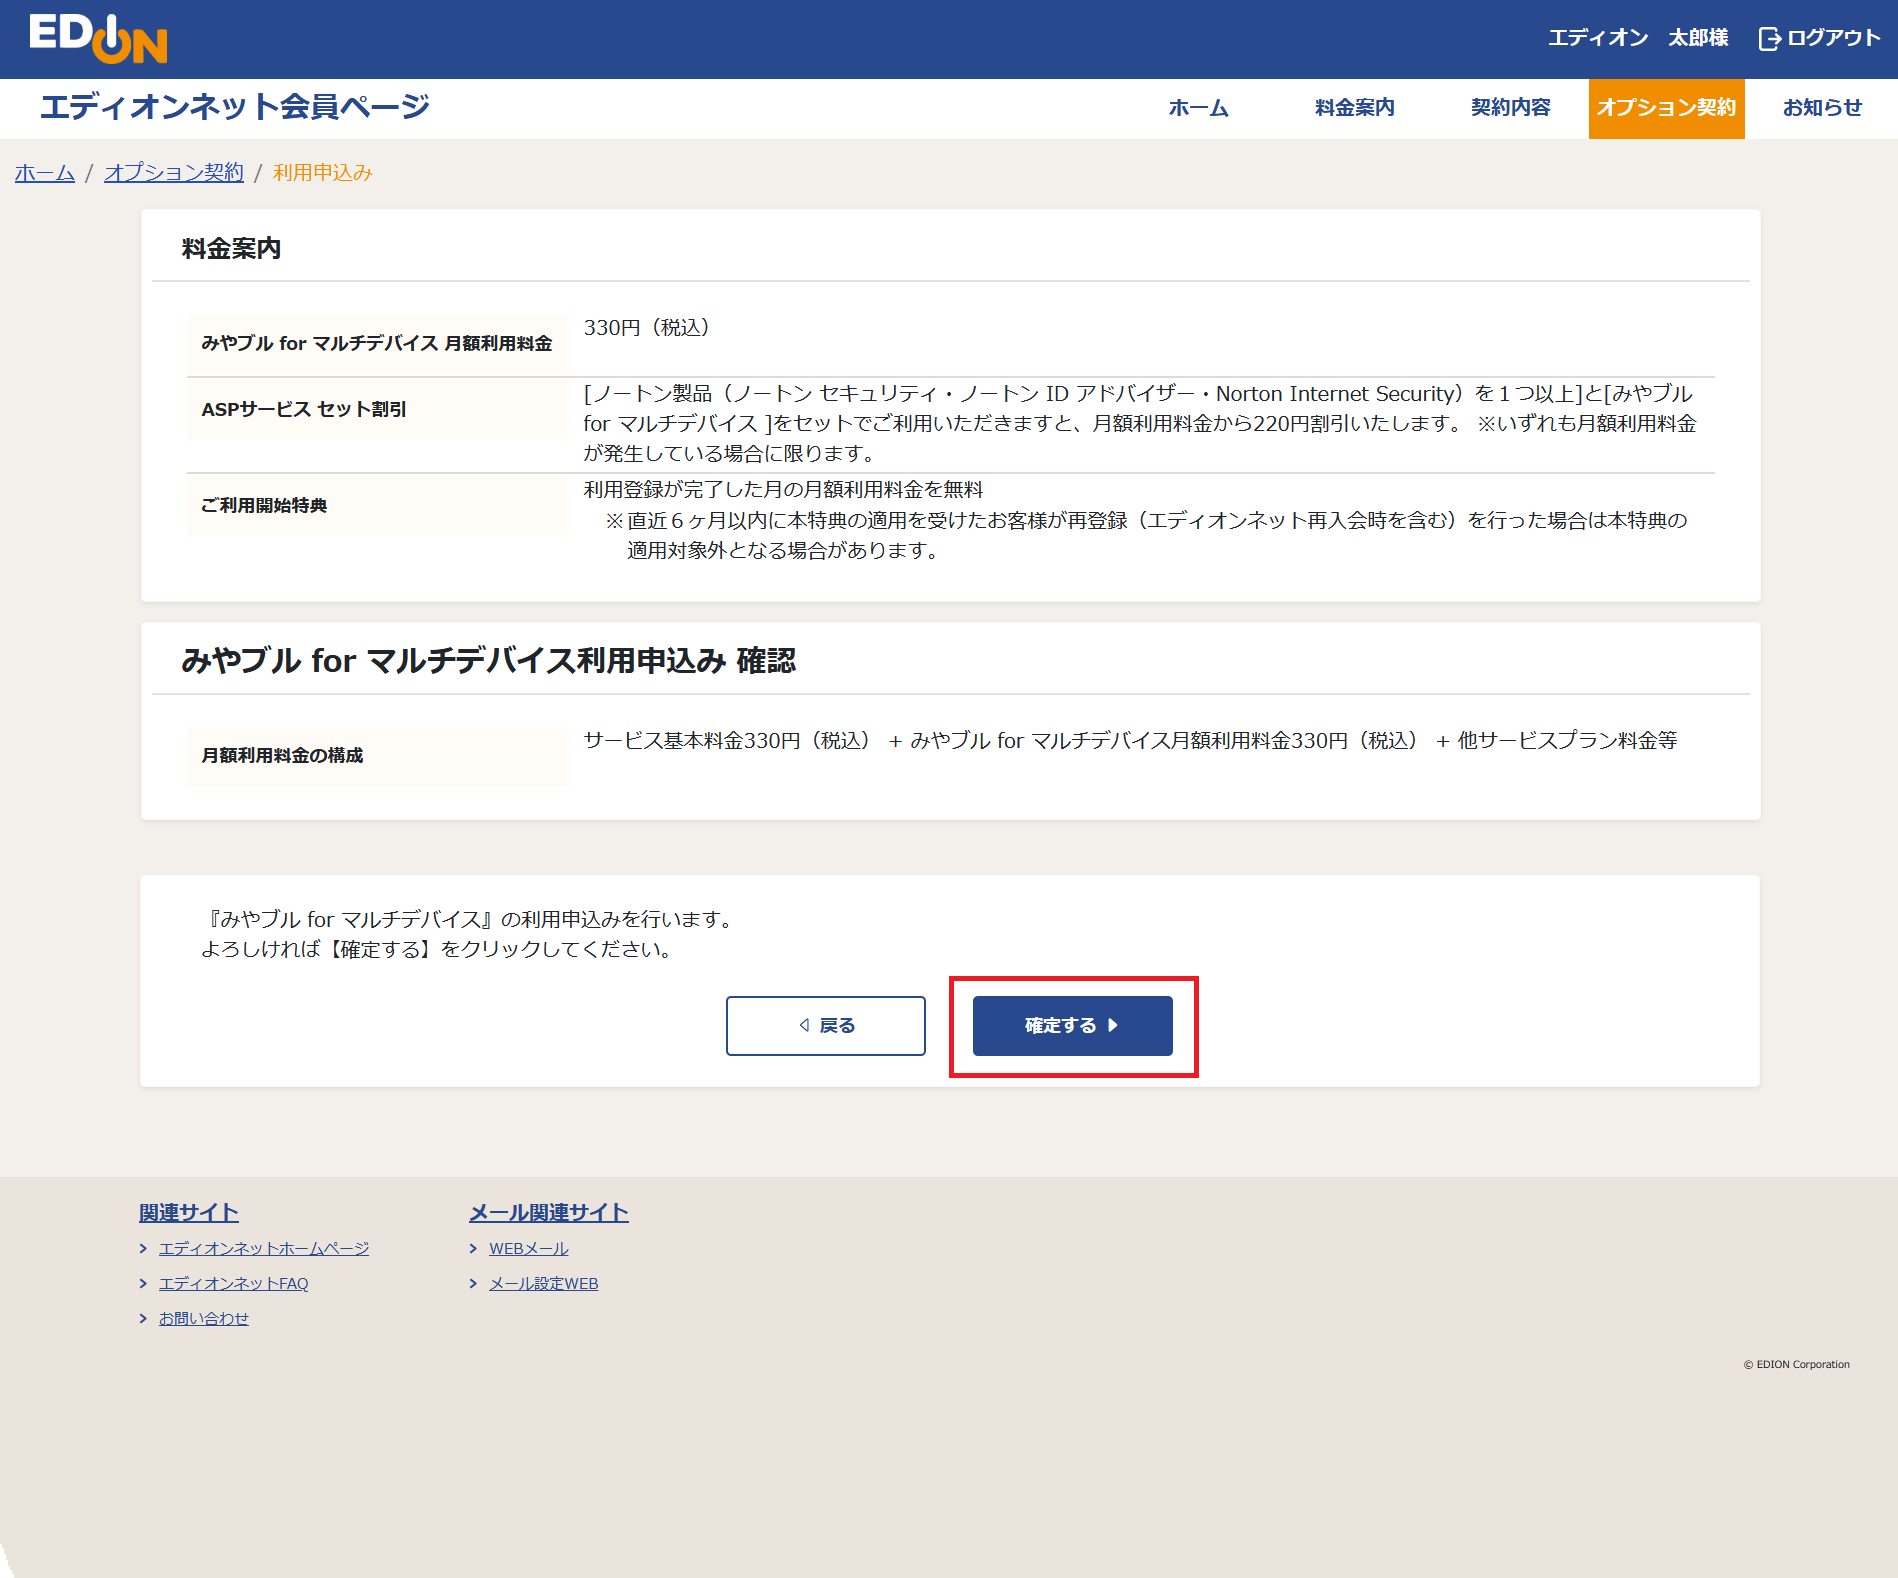Select the highlighted オプション契約 tab
This screenshot has width=1898, height=1578.
(1666, 108)
